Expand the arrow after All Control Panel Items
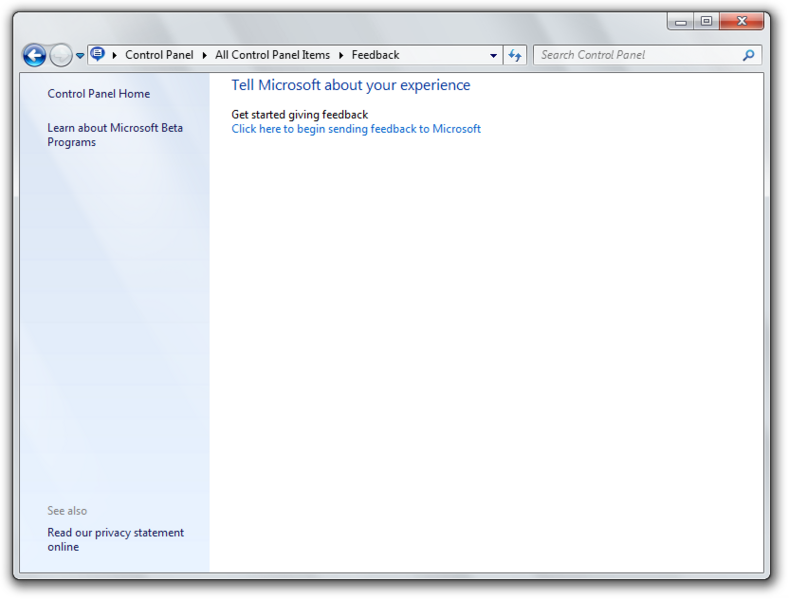Image resolution: width=789 pixels, height=599 pixels. [341, 55]
